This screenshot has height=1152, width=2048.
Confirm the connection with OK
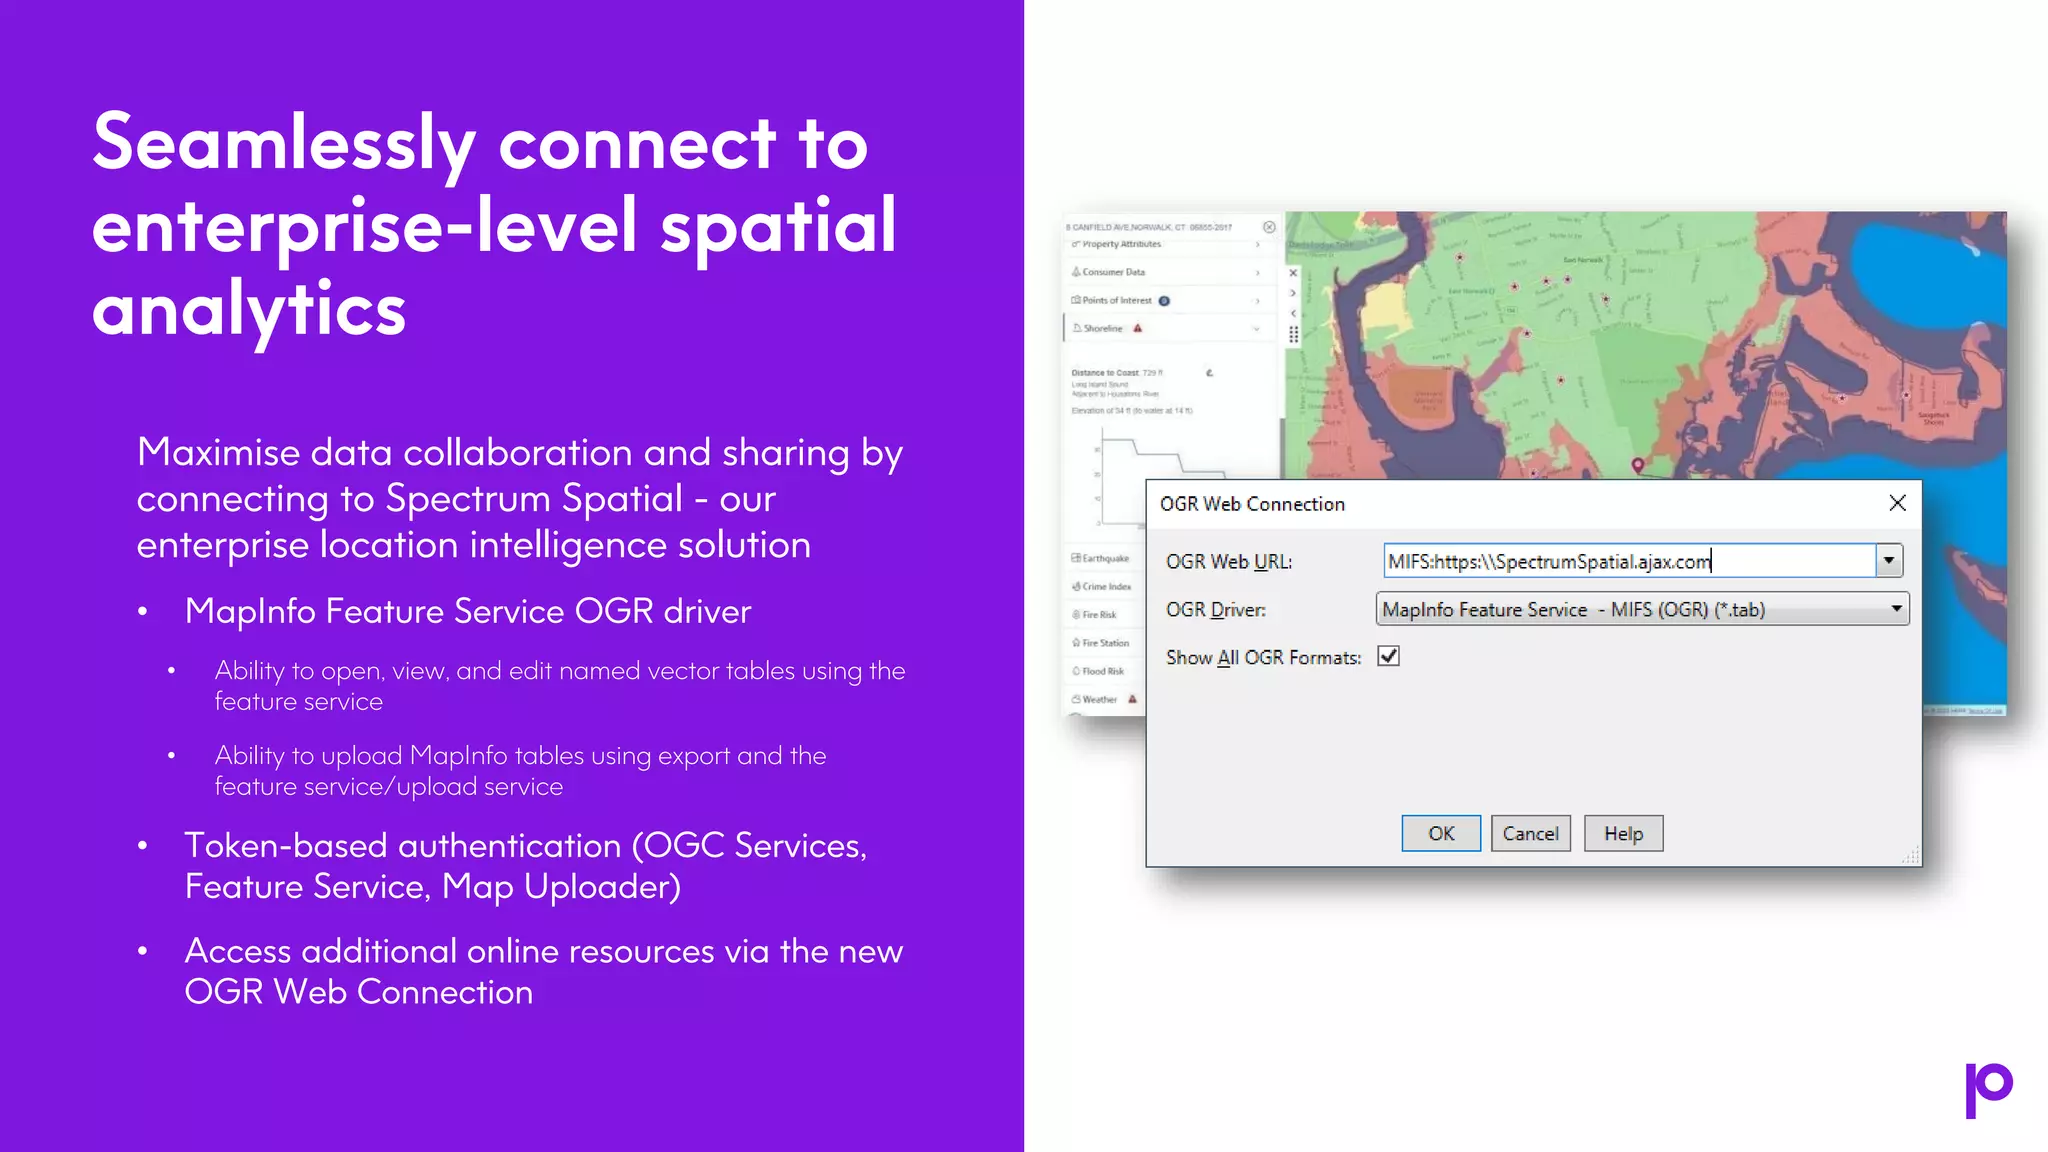(1441, 833)
